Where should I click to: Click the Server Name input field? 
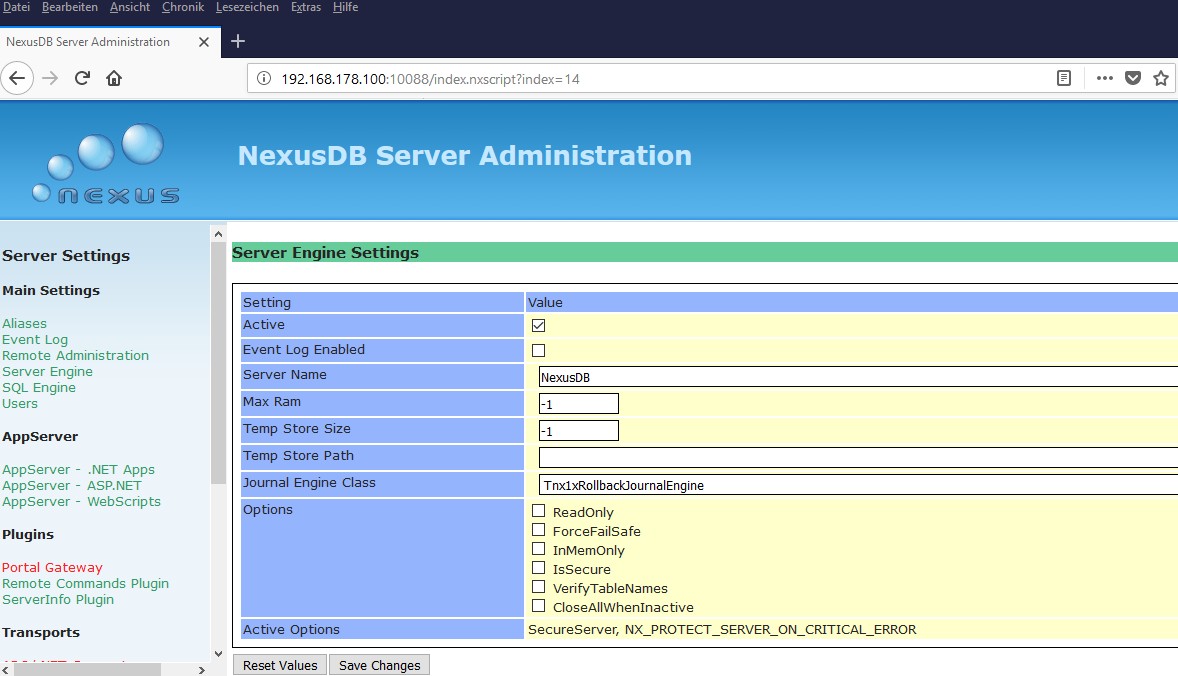[858, 377]
